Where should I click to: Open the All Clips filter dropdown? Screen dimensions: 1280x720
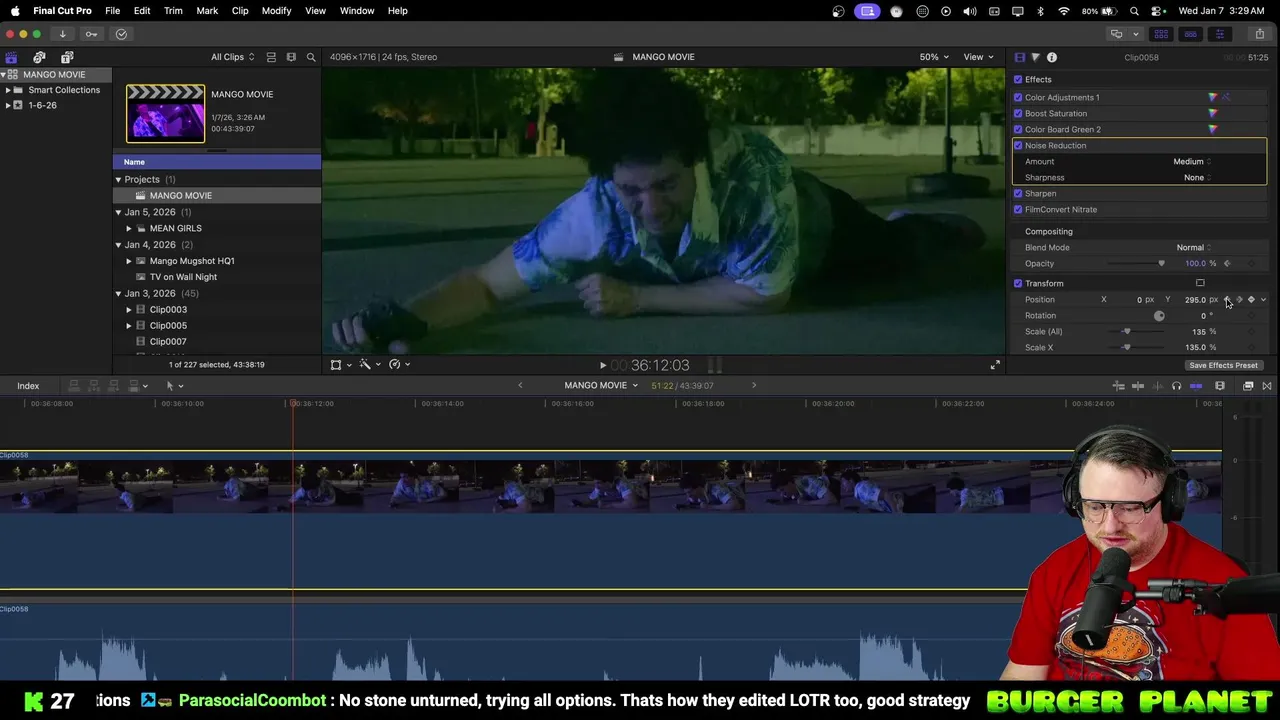[x=232, y=57]
